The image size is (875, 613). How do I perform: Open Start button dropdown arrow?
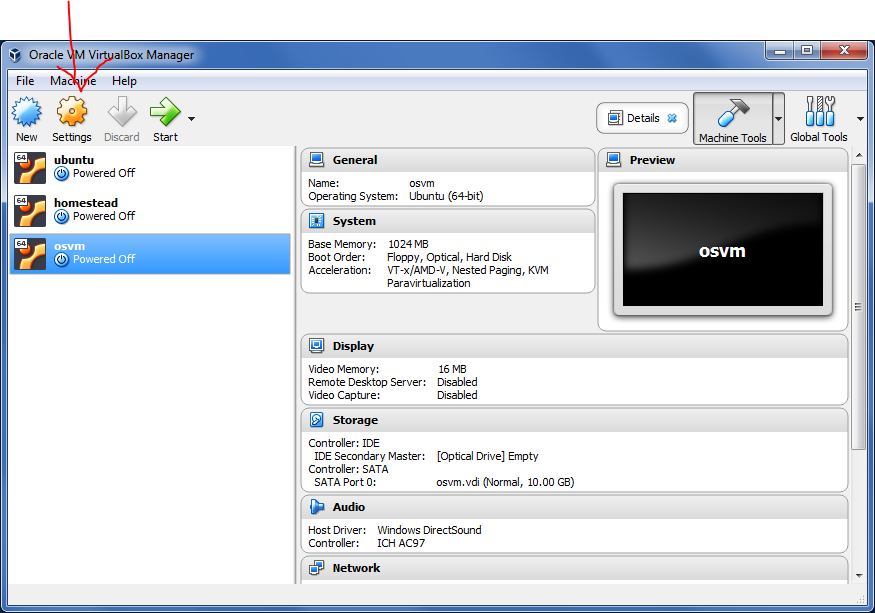tap(191, 118)
